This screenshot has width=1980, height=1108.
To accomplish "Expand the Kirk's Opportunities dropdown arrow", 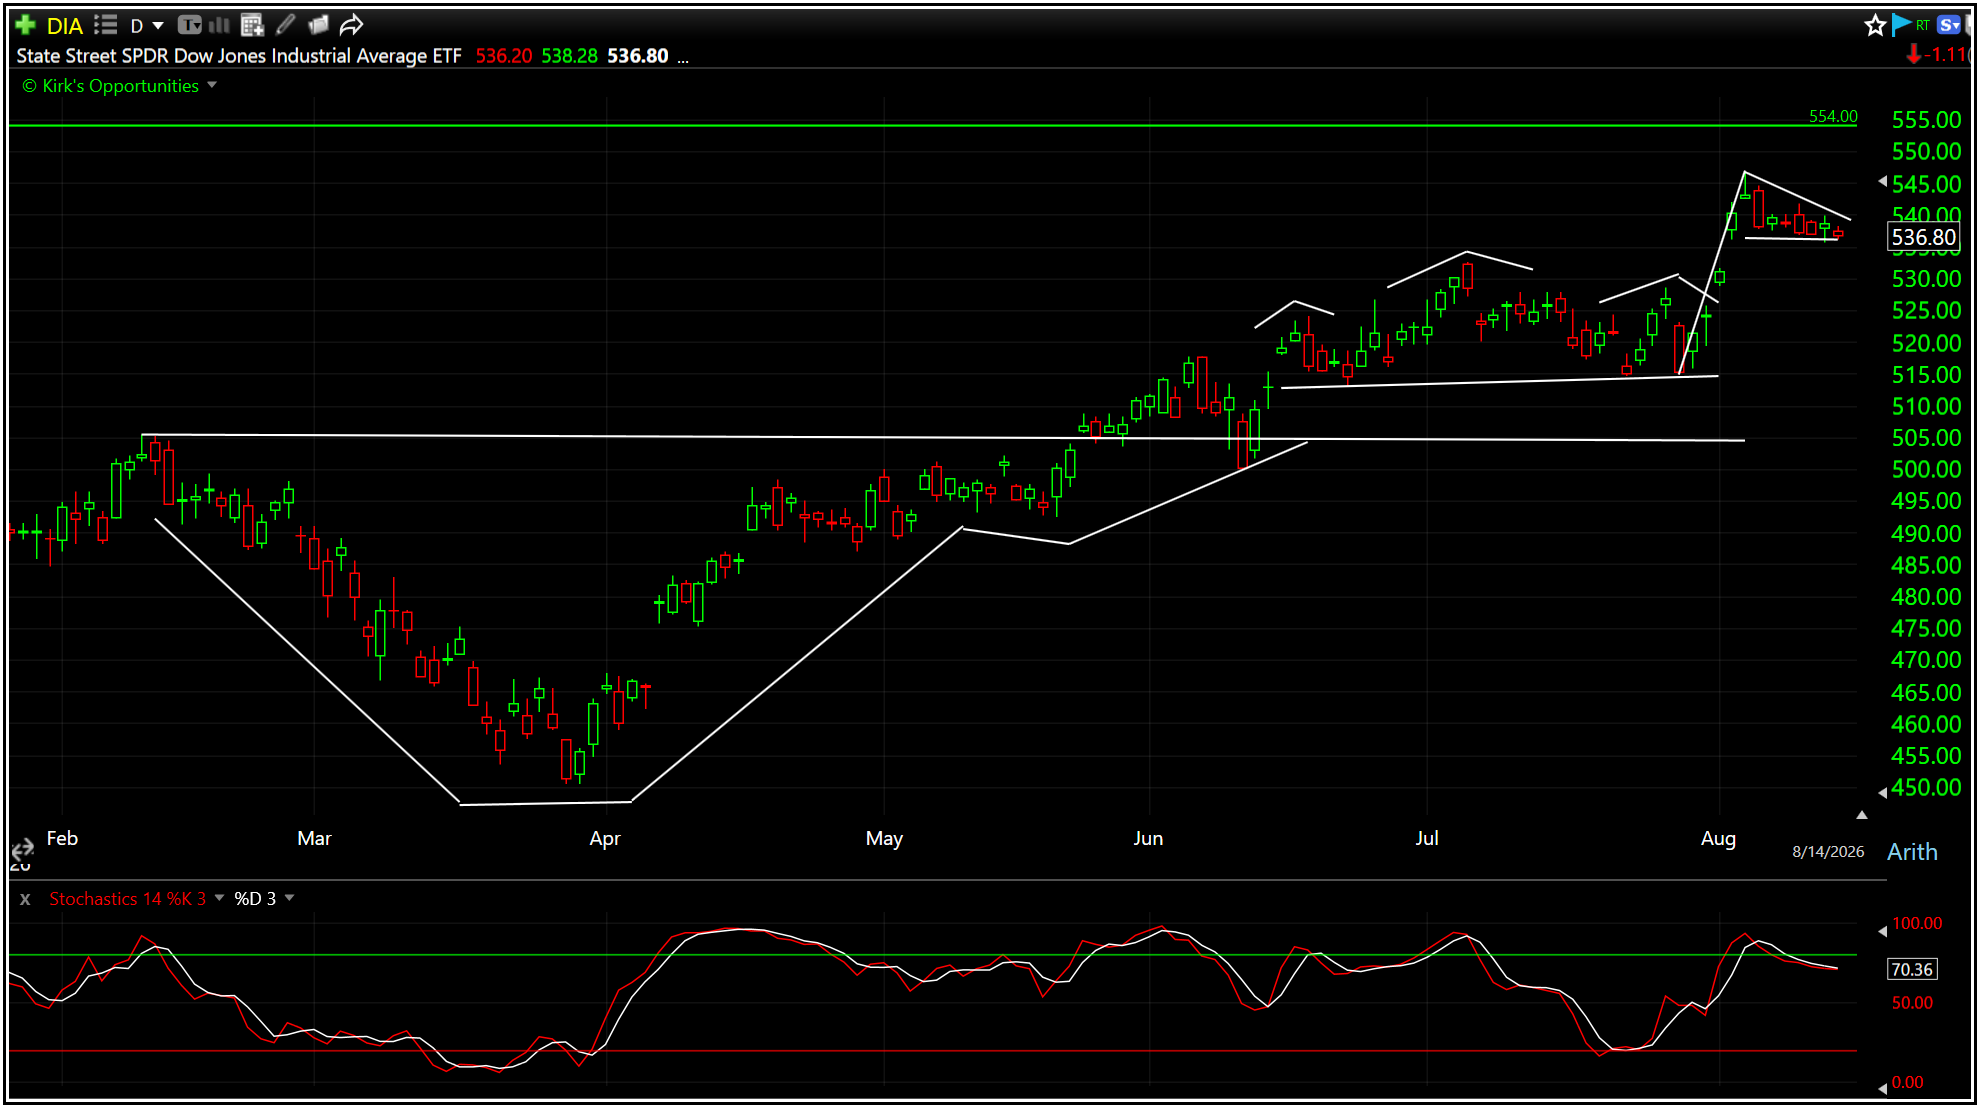I will pos(212,85).
